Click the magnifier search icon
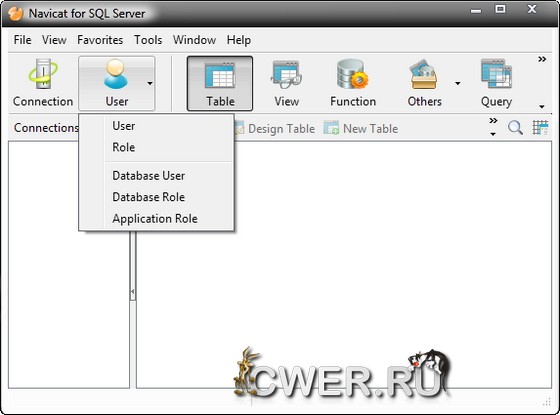 point(515,128)
